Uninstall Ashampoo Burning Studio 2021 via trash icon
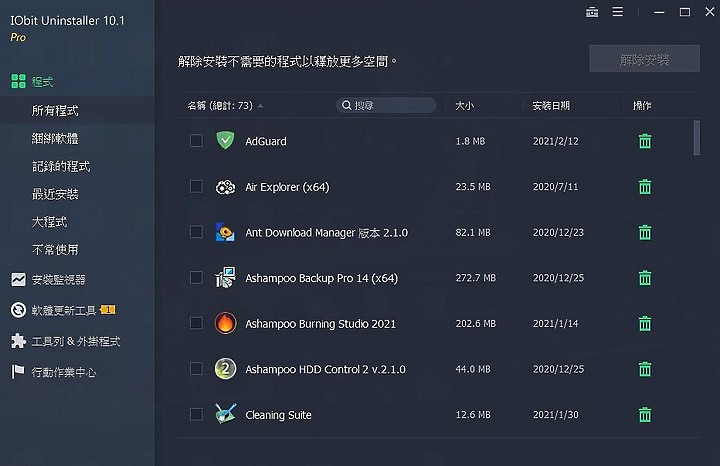 645,324
